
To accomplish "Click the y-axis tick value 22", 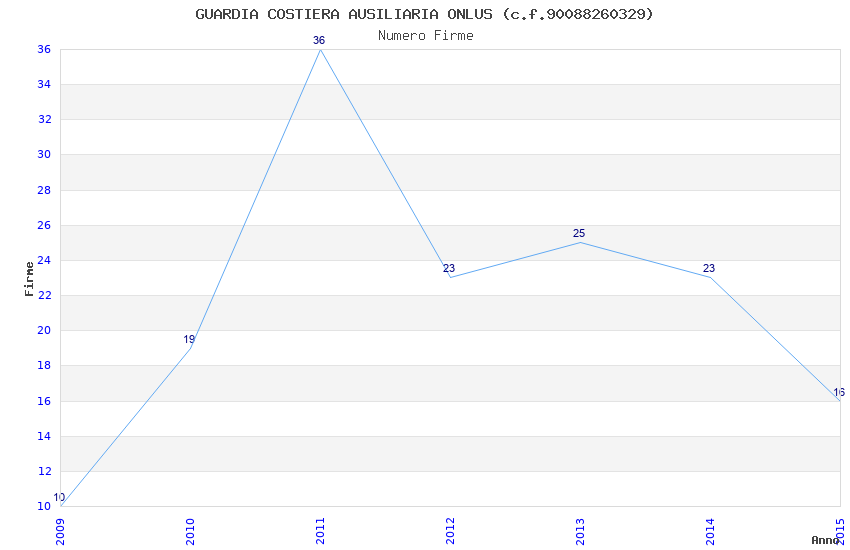I will (x=44, y=296).
